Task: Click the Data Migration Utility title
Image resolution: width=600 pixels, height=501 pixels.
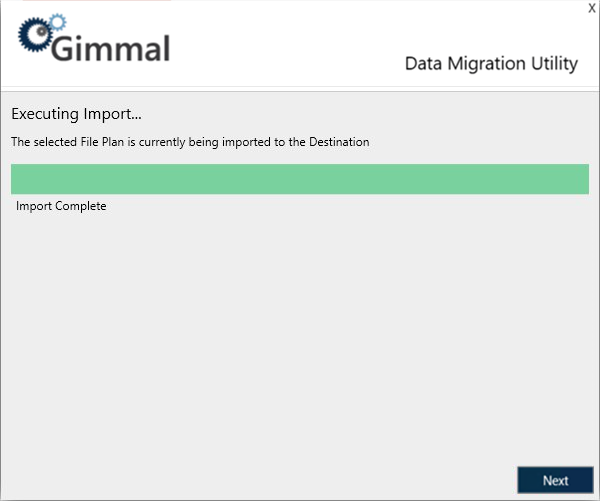Action: pyautogui.click(x=491, y=64)
